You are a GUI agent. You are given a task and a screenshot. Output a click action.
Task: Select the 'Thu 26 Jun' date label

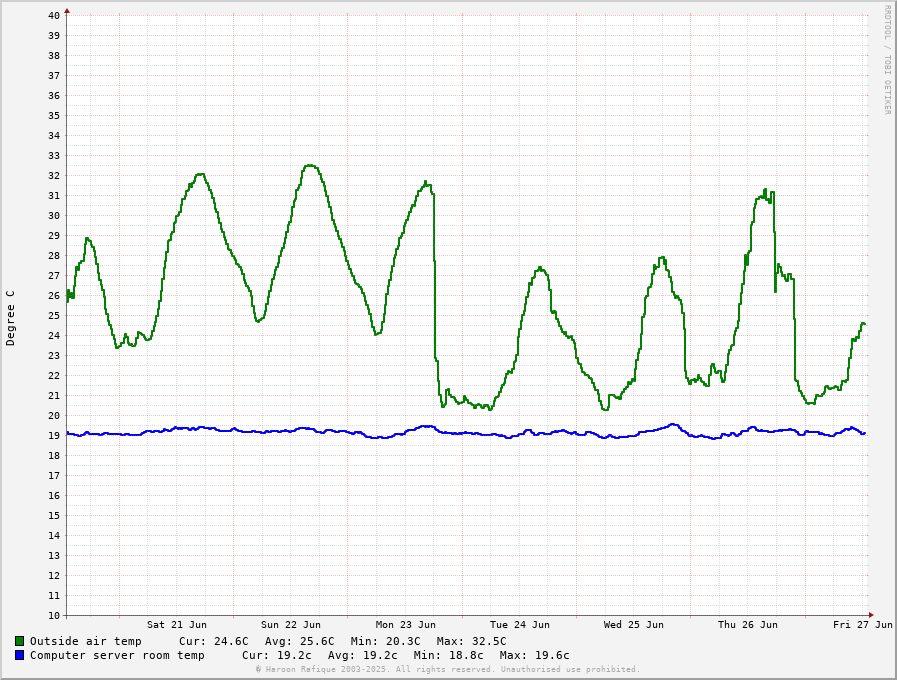click(747, 624)
